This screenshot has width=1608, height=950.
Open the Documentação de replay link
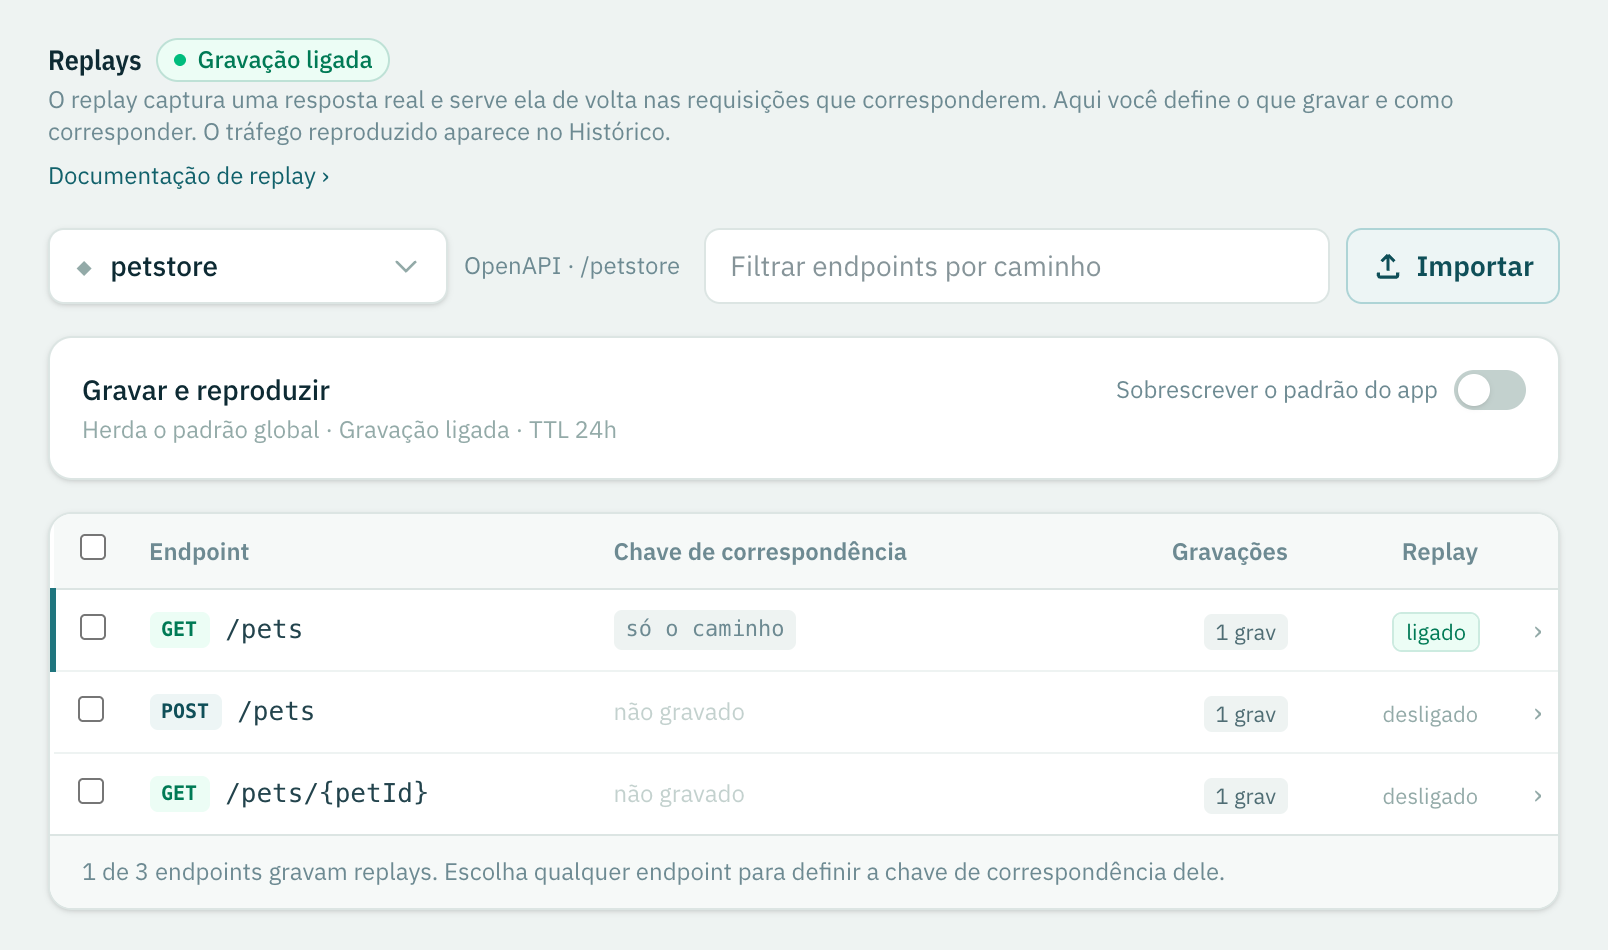click(x=189, y=176)
